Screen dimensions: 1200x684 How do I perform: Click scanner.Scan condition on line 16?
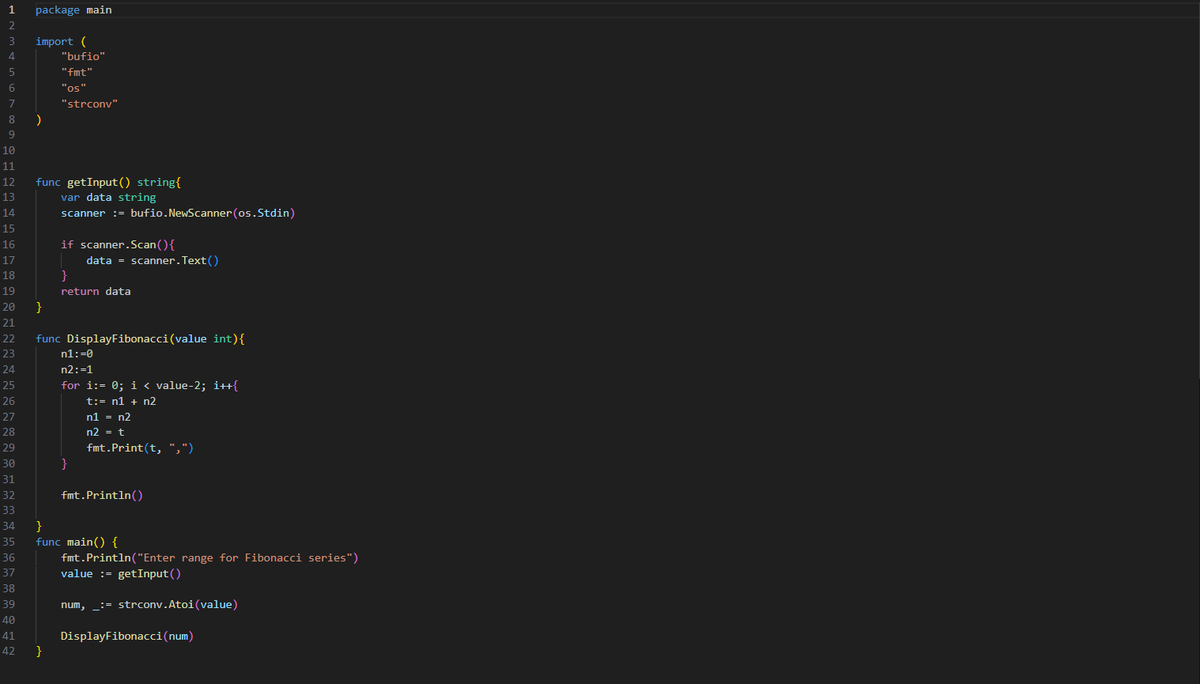122,244
